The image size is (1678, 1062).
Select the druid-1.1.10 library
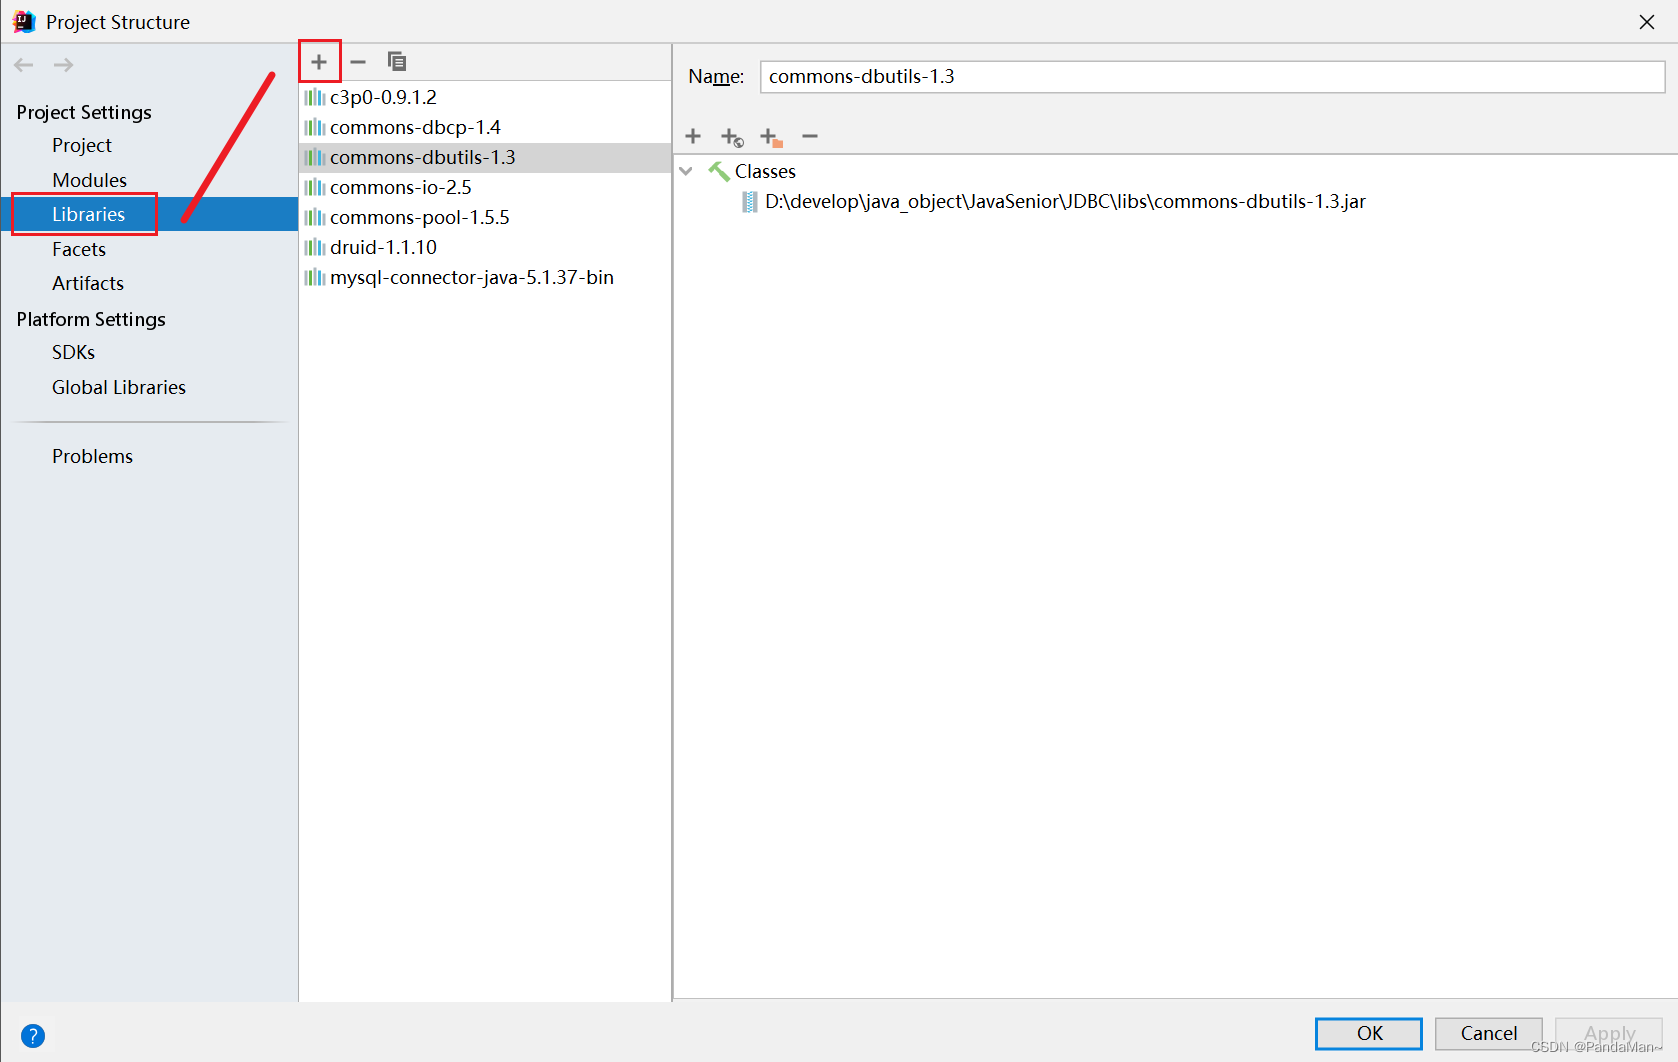tap(485, 247)
